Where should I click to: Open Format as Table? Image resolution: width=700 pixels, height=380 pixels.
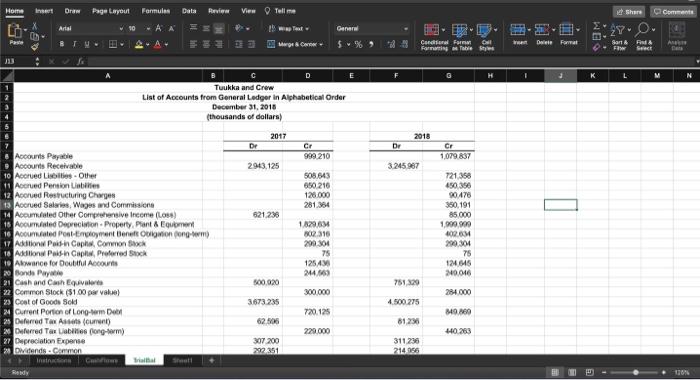point(462,37)
